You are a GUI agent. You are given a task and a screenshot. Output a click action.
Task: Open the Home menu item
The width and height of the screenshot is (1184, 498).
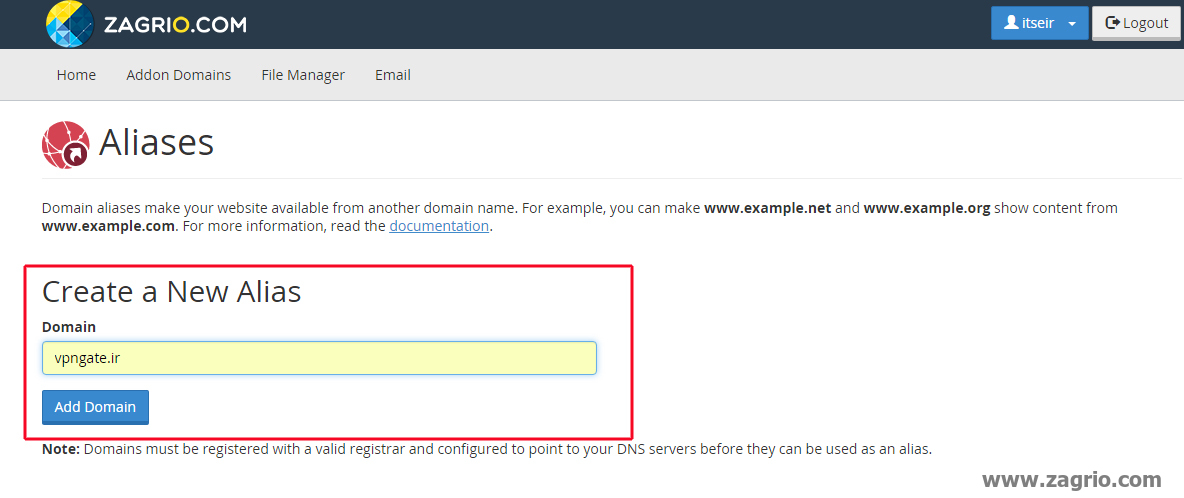pyautogui.click(x=76, y=75)
